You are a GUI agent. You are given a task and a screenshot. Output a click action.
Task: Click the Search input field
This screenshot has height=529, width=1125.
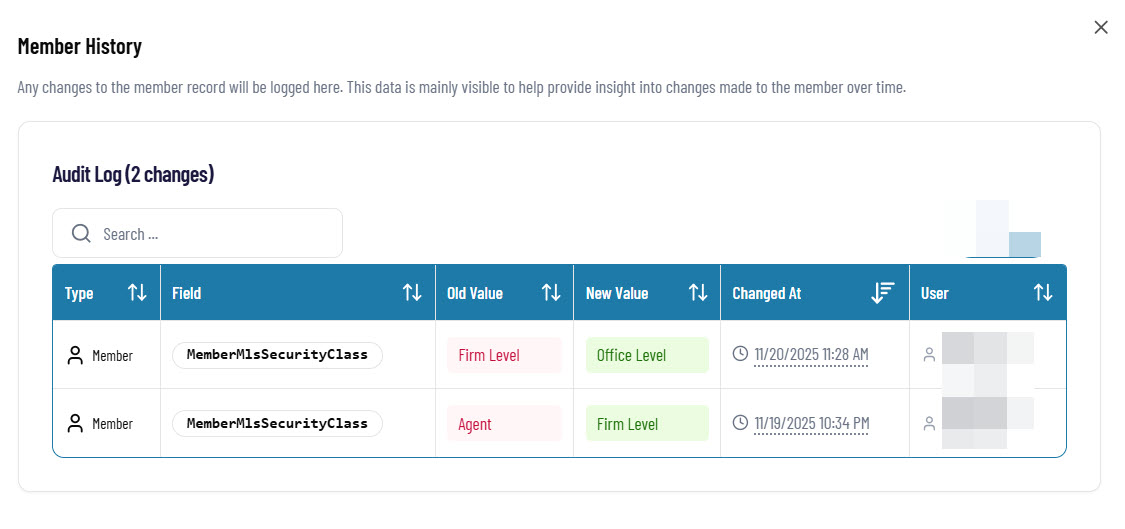[197, 233]
